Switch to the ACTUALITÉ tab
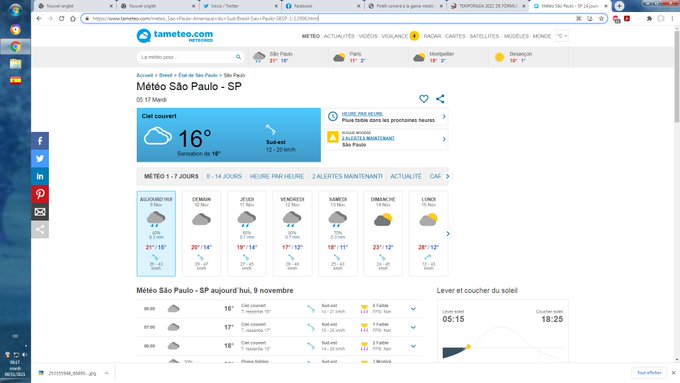The width and height of the screenshot is (680, 383). pos(406,177)
